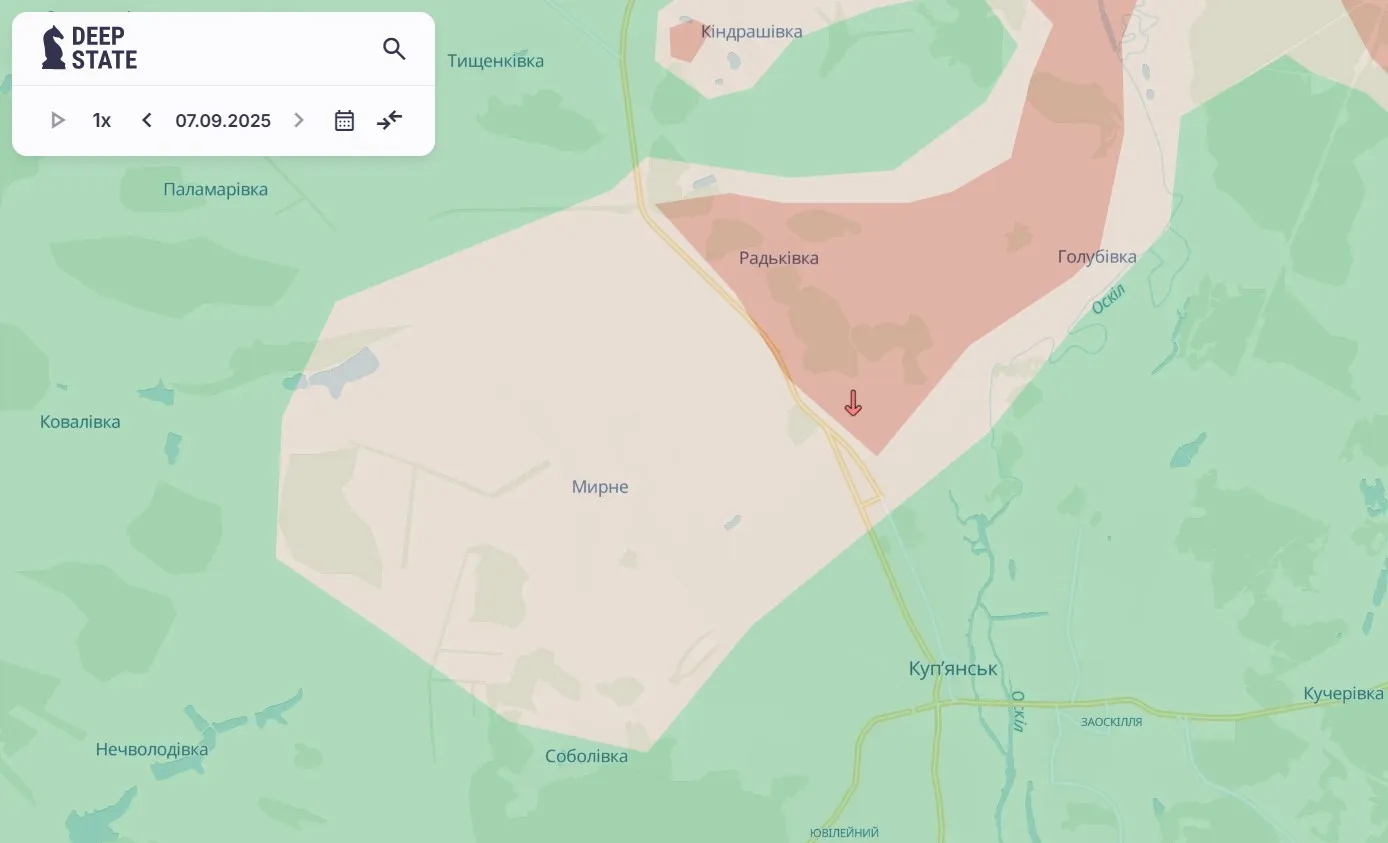Select the Куп'янськ city label
The height and width of the screenshot is (843, 1388).
click(953, 669)
